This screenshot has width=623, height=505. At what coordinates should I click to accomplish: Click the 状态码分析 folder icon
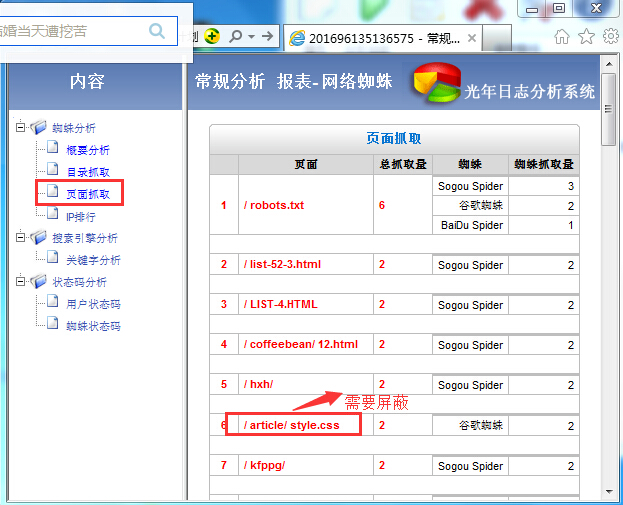39,282
